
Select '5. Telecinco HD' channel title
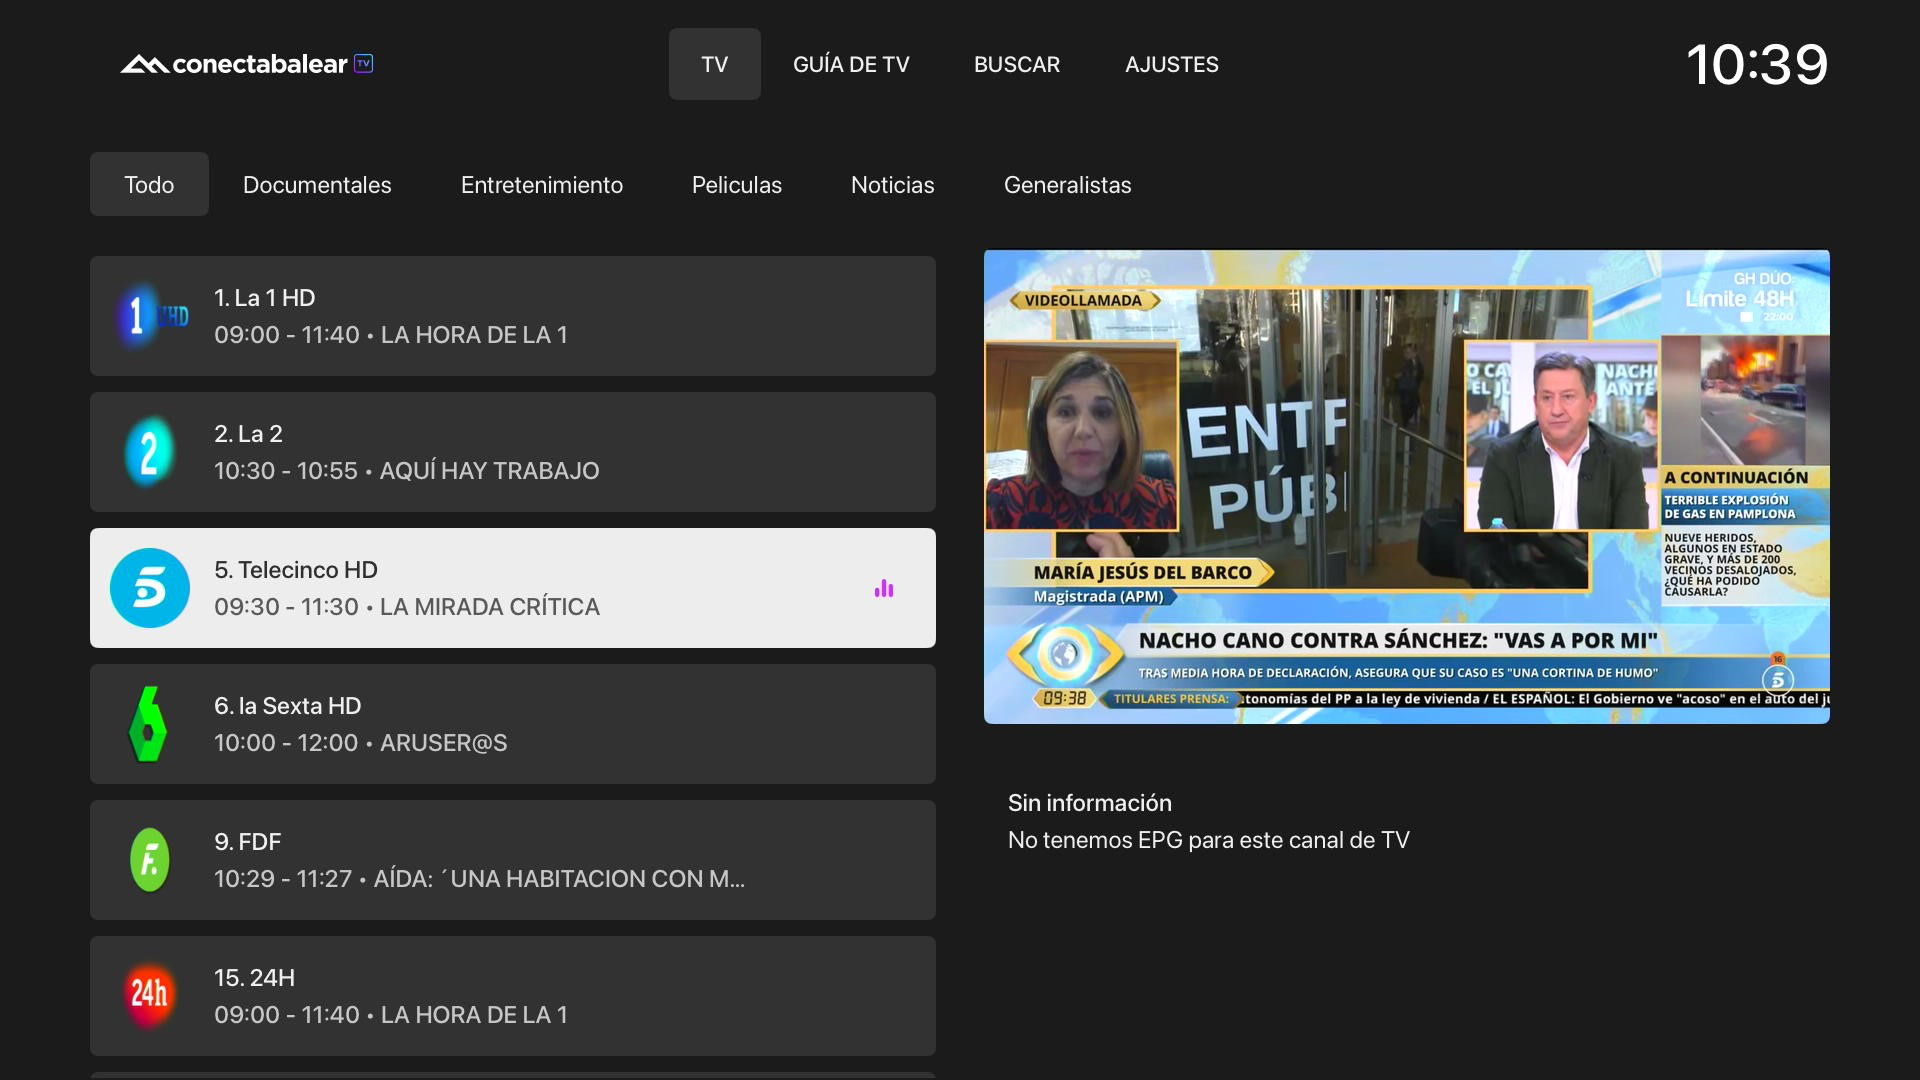[x=296, y=570]
